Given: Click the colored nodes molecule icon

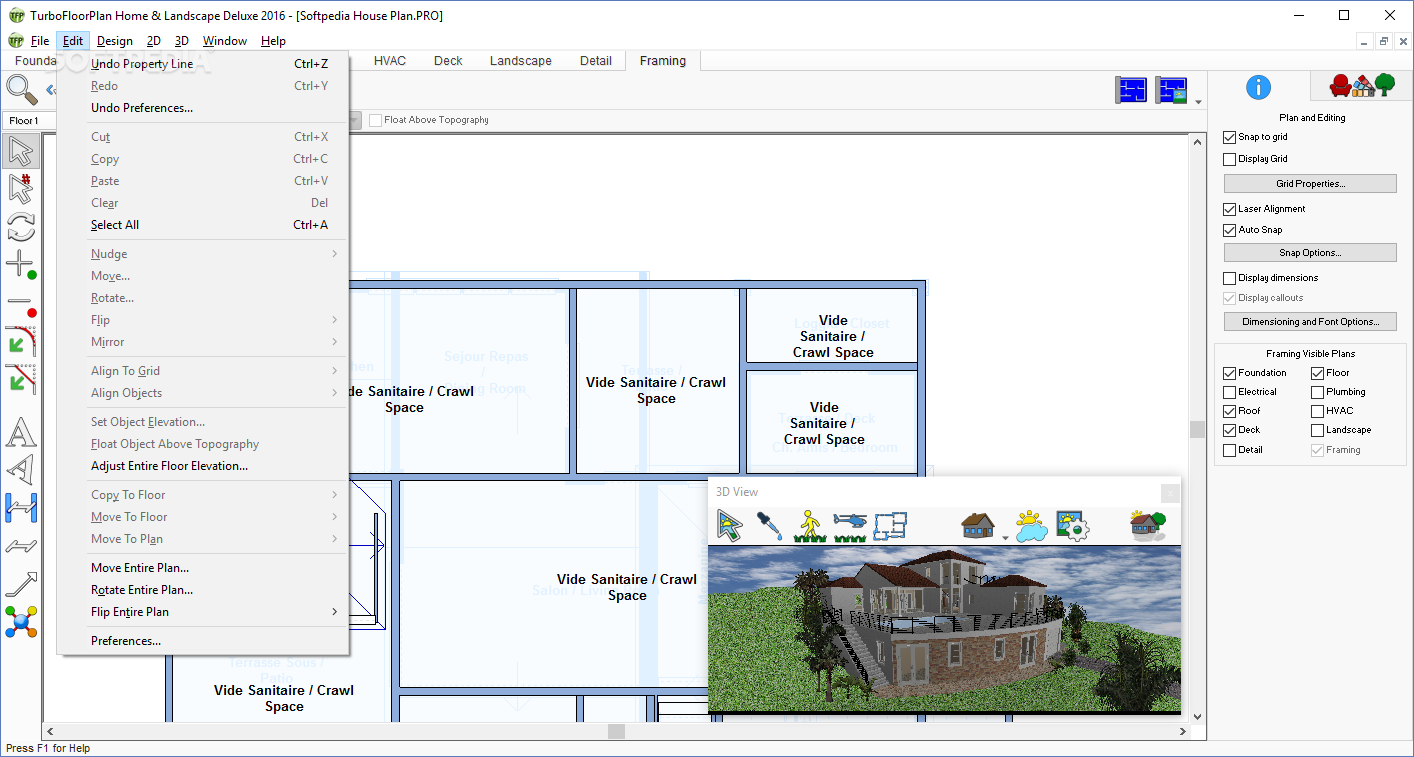Looking at the screenshot, I should click(20, 621).
